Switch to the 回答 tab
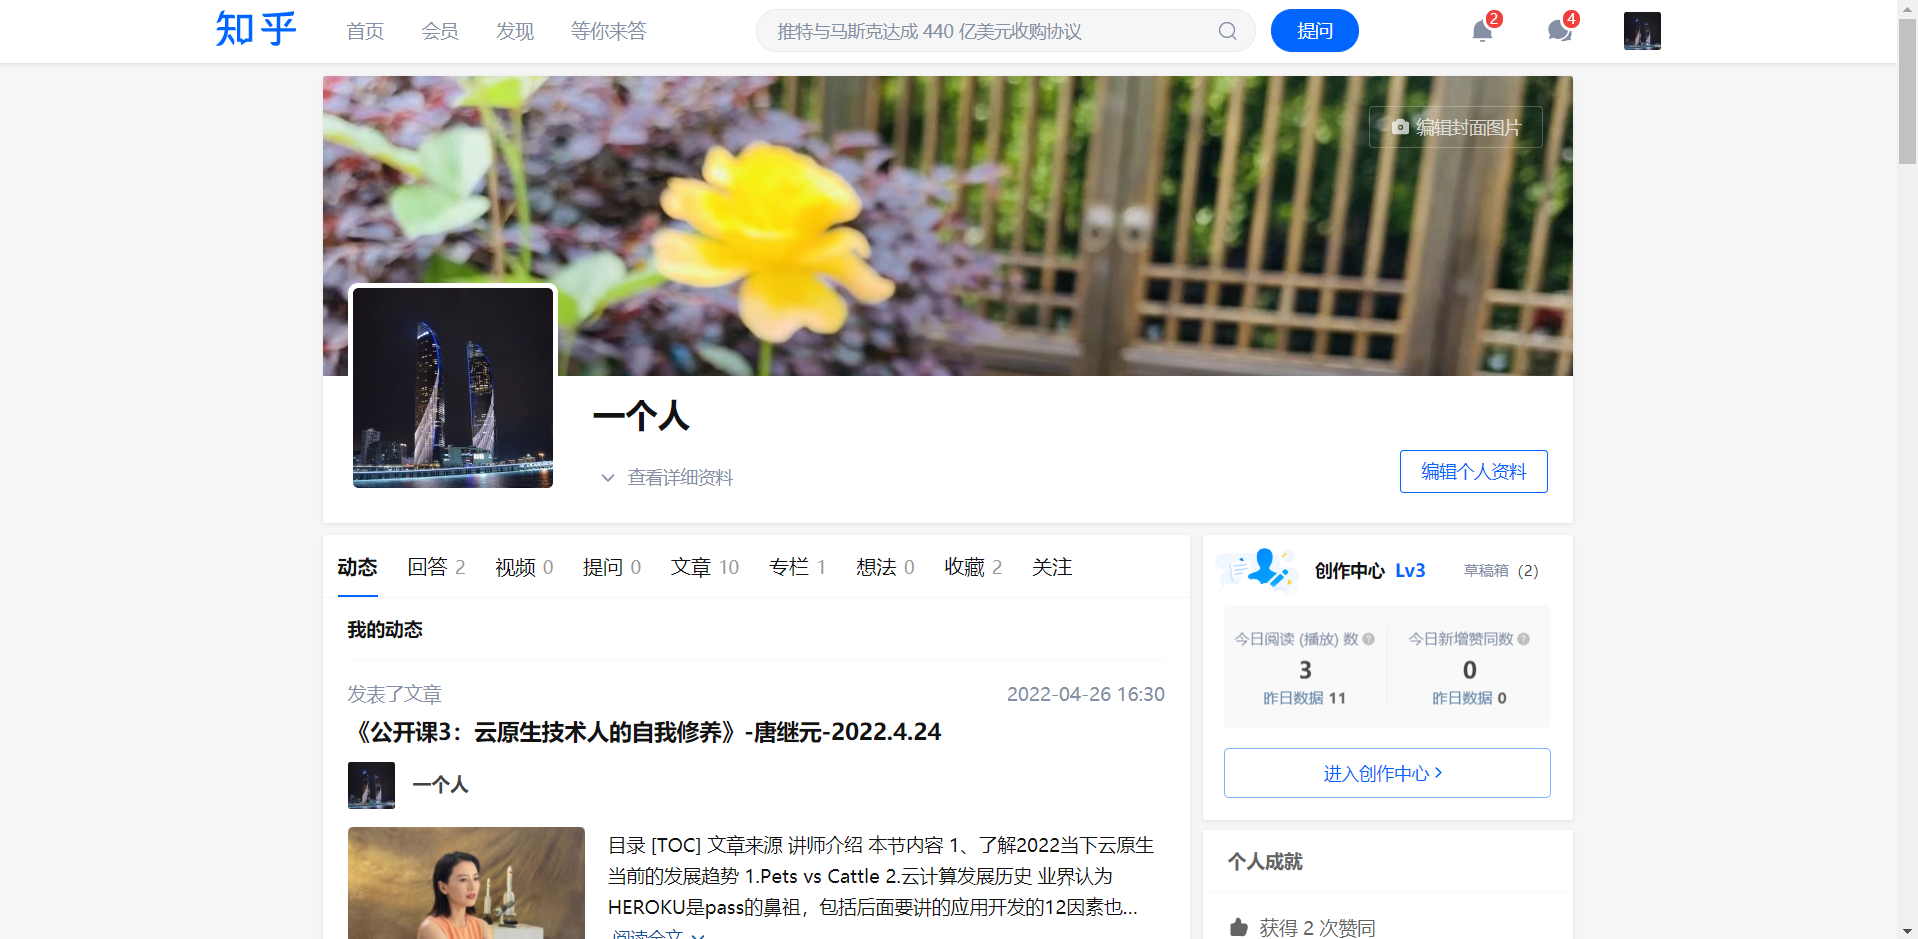This screenshot has width=1918, height=939. point(436,567)
